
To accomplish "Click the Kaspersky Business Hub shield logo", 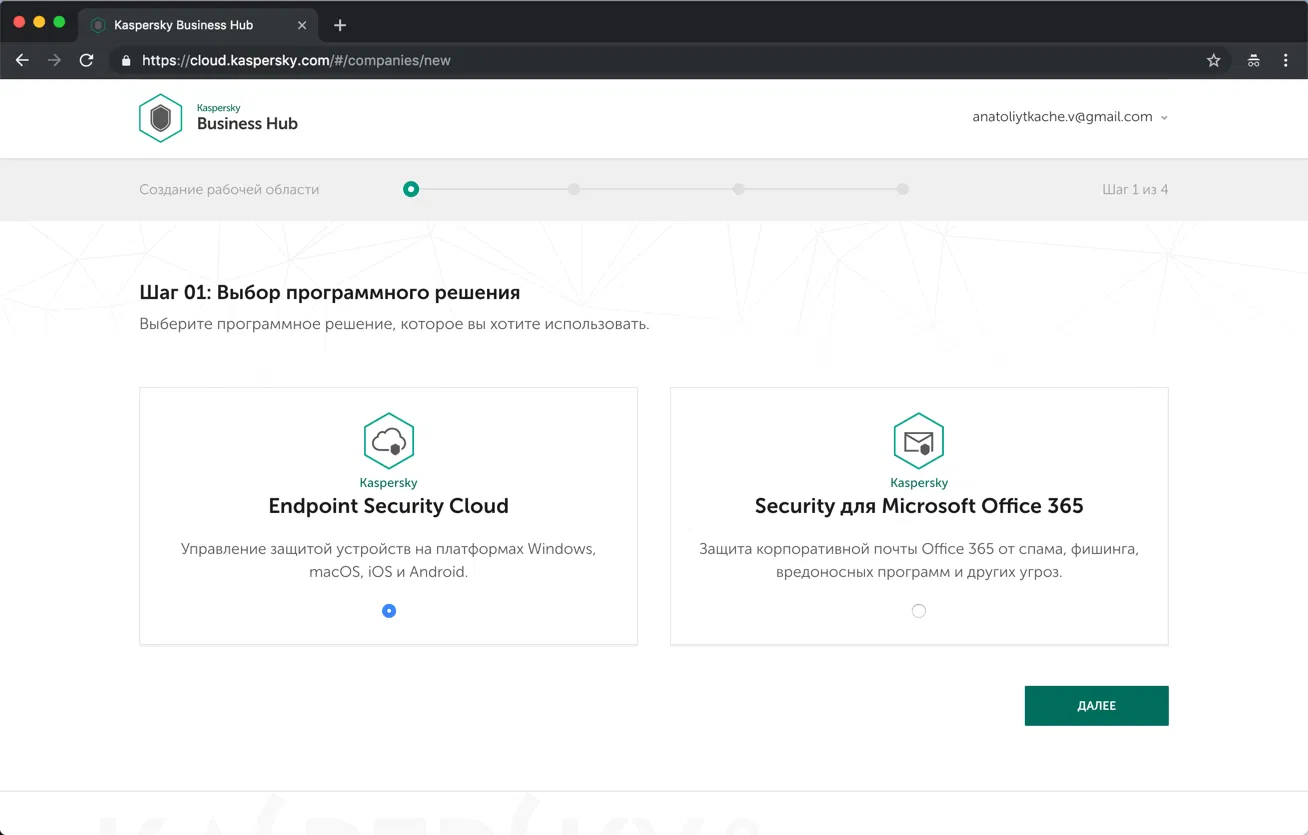I will click(160, 117).
